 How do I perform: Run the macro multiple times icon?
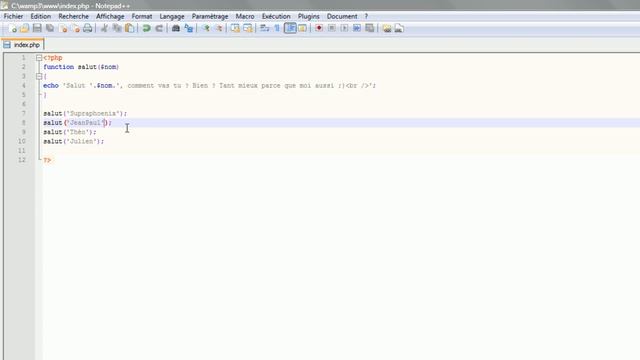pos(357,28)
